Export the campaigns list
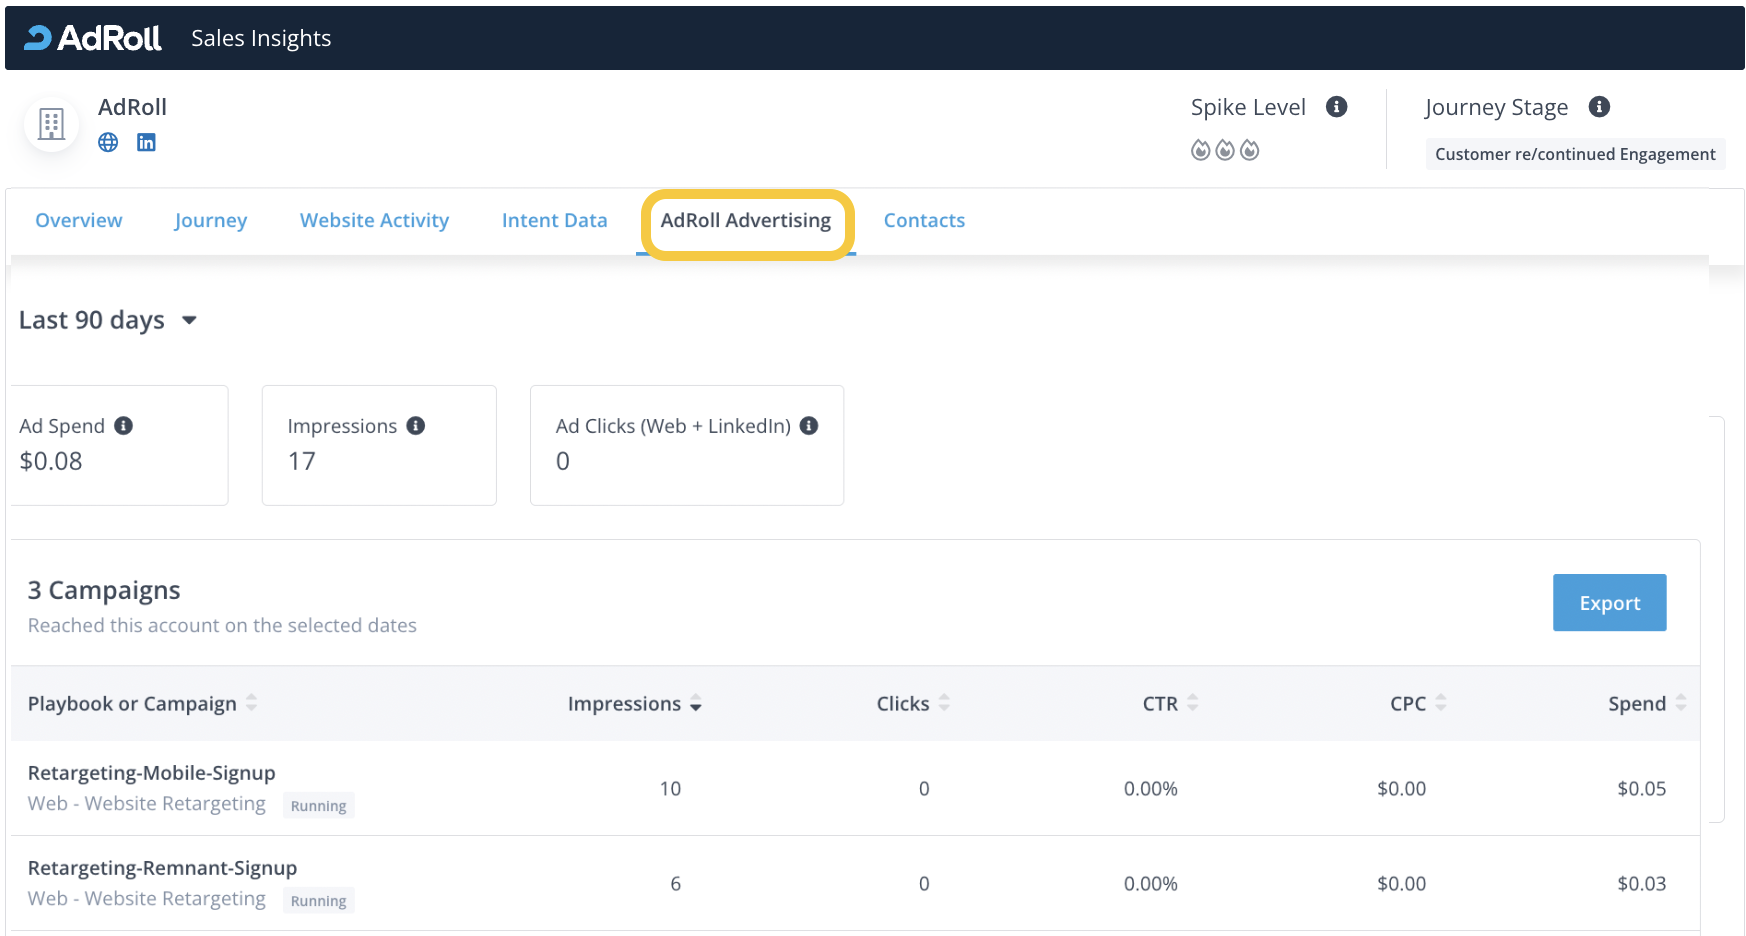Viewport: 1746px width, 936px height. 1610,603
